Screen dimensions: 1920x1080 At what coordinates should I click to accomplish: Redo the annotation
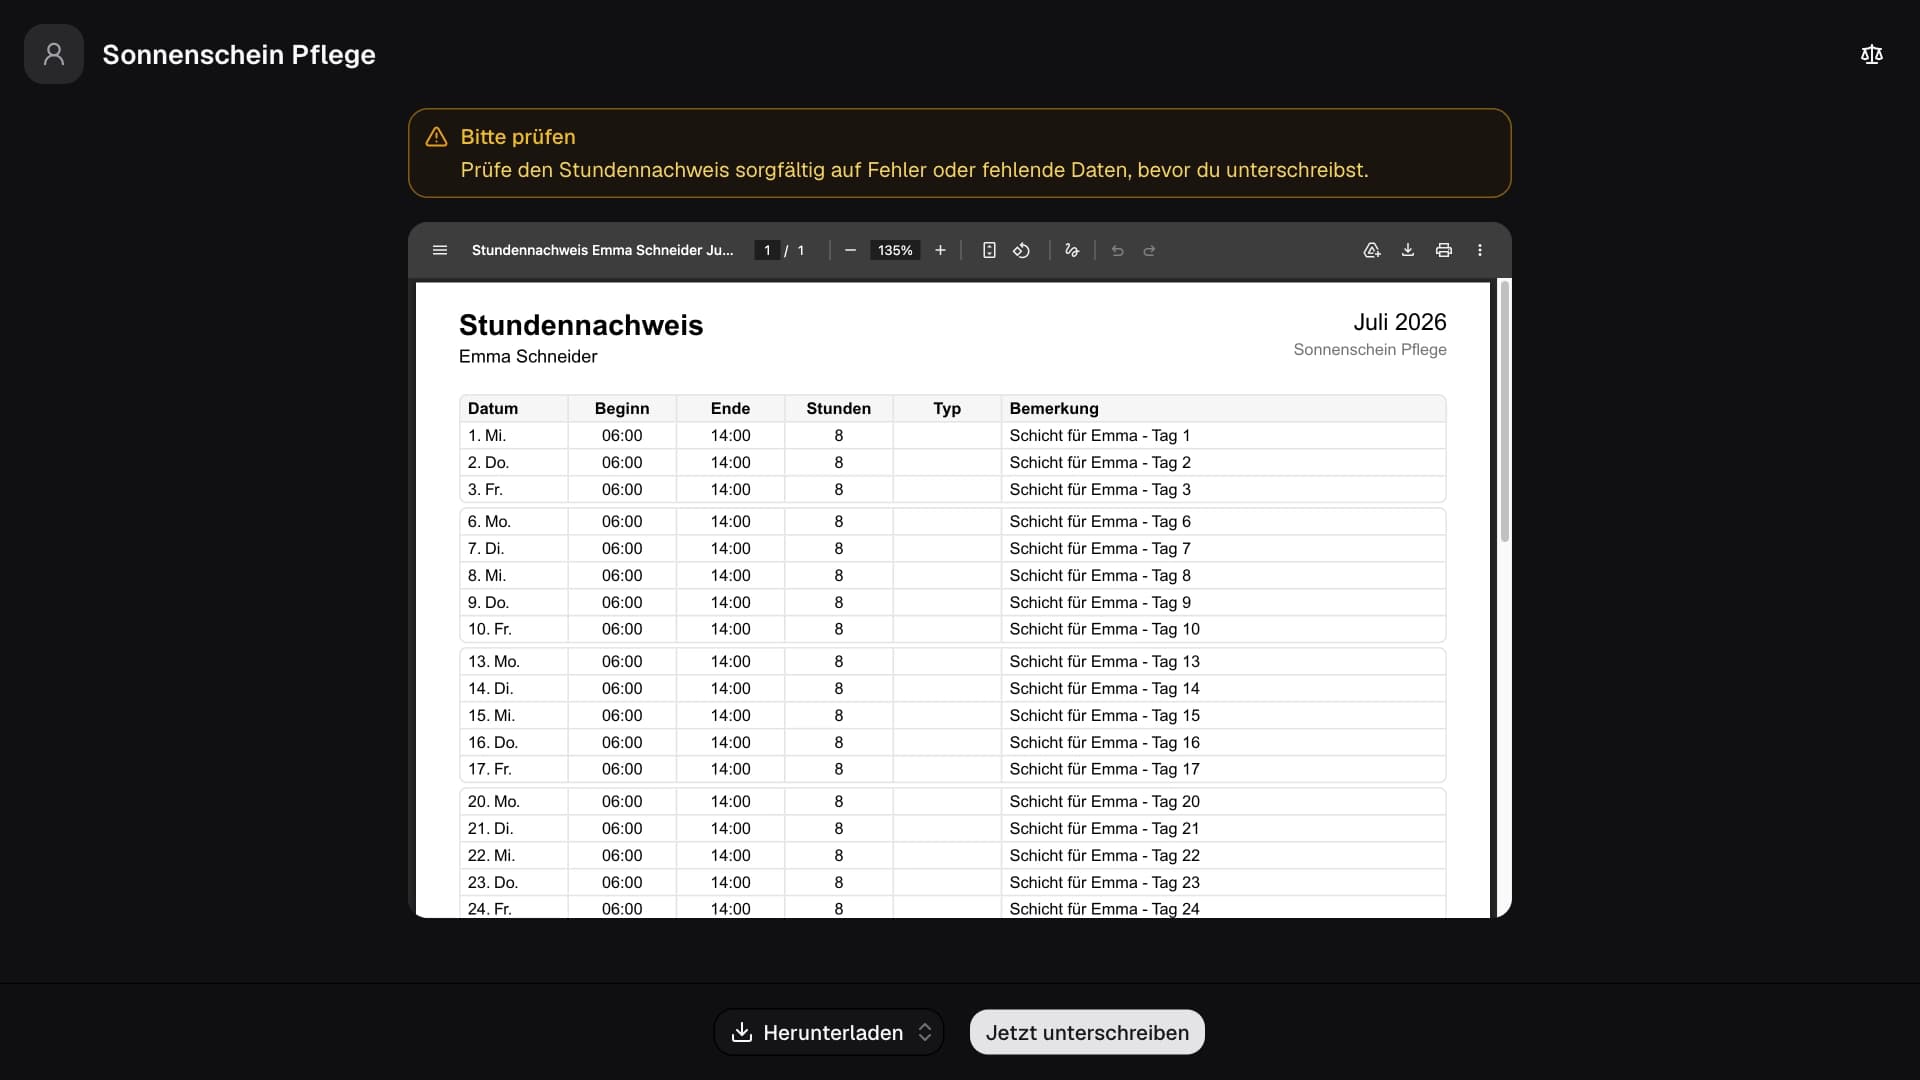point(1150,250)
